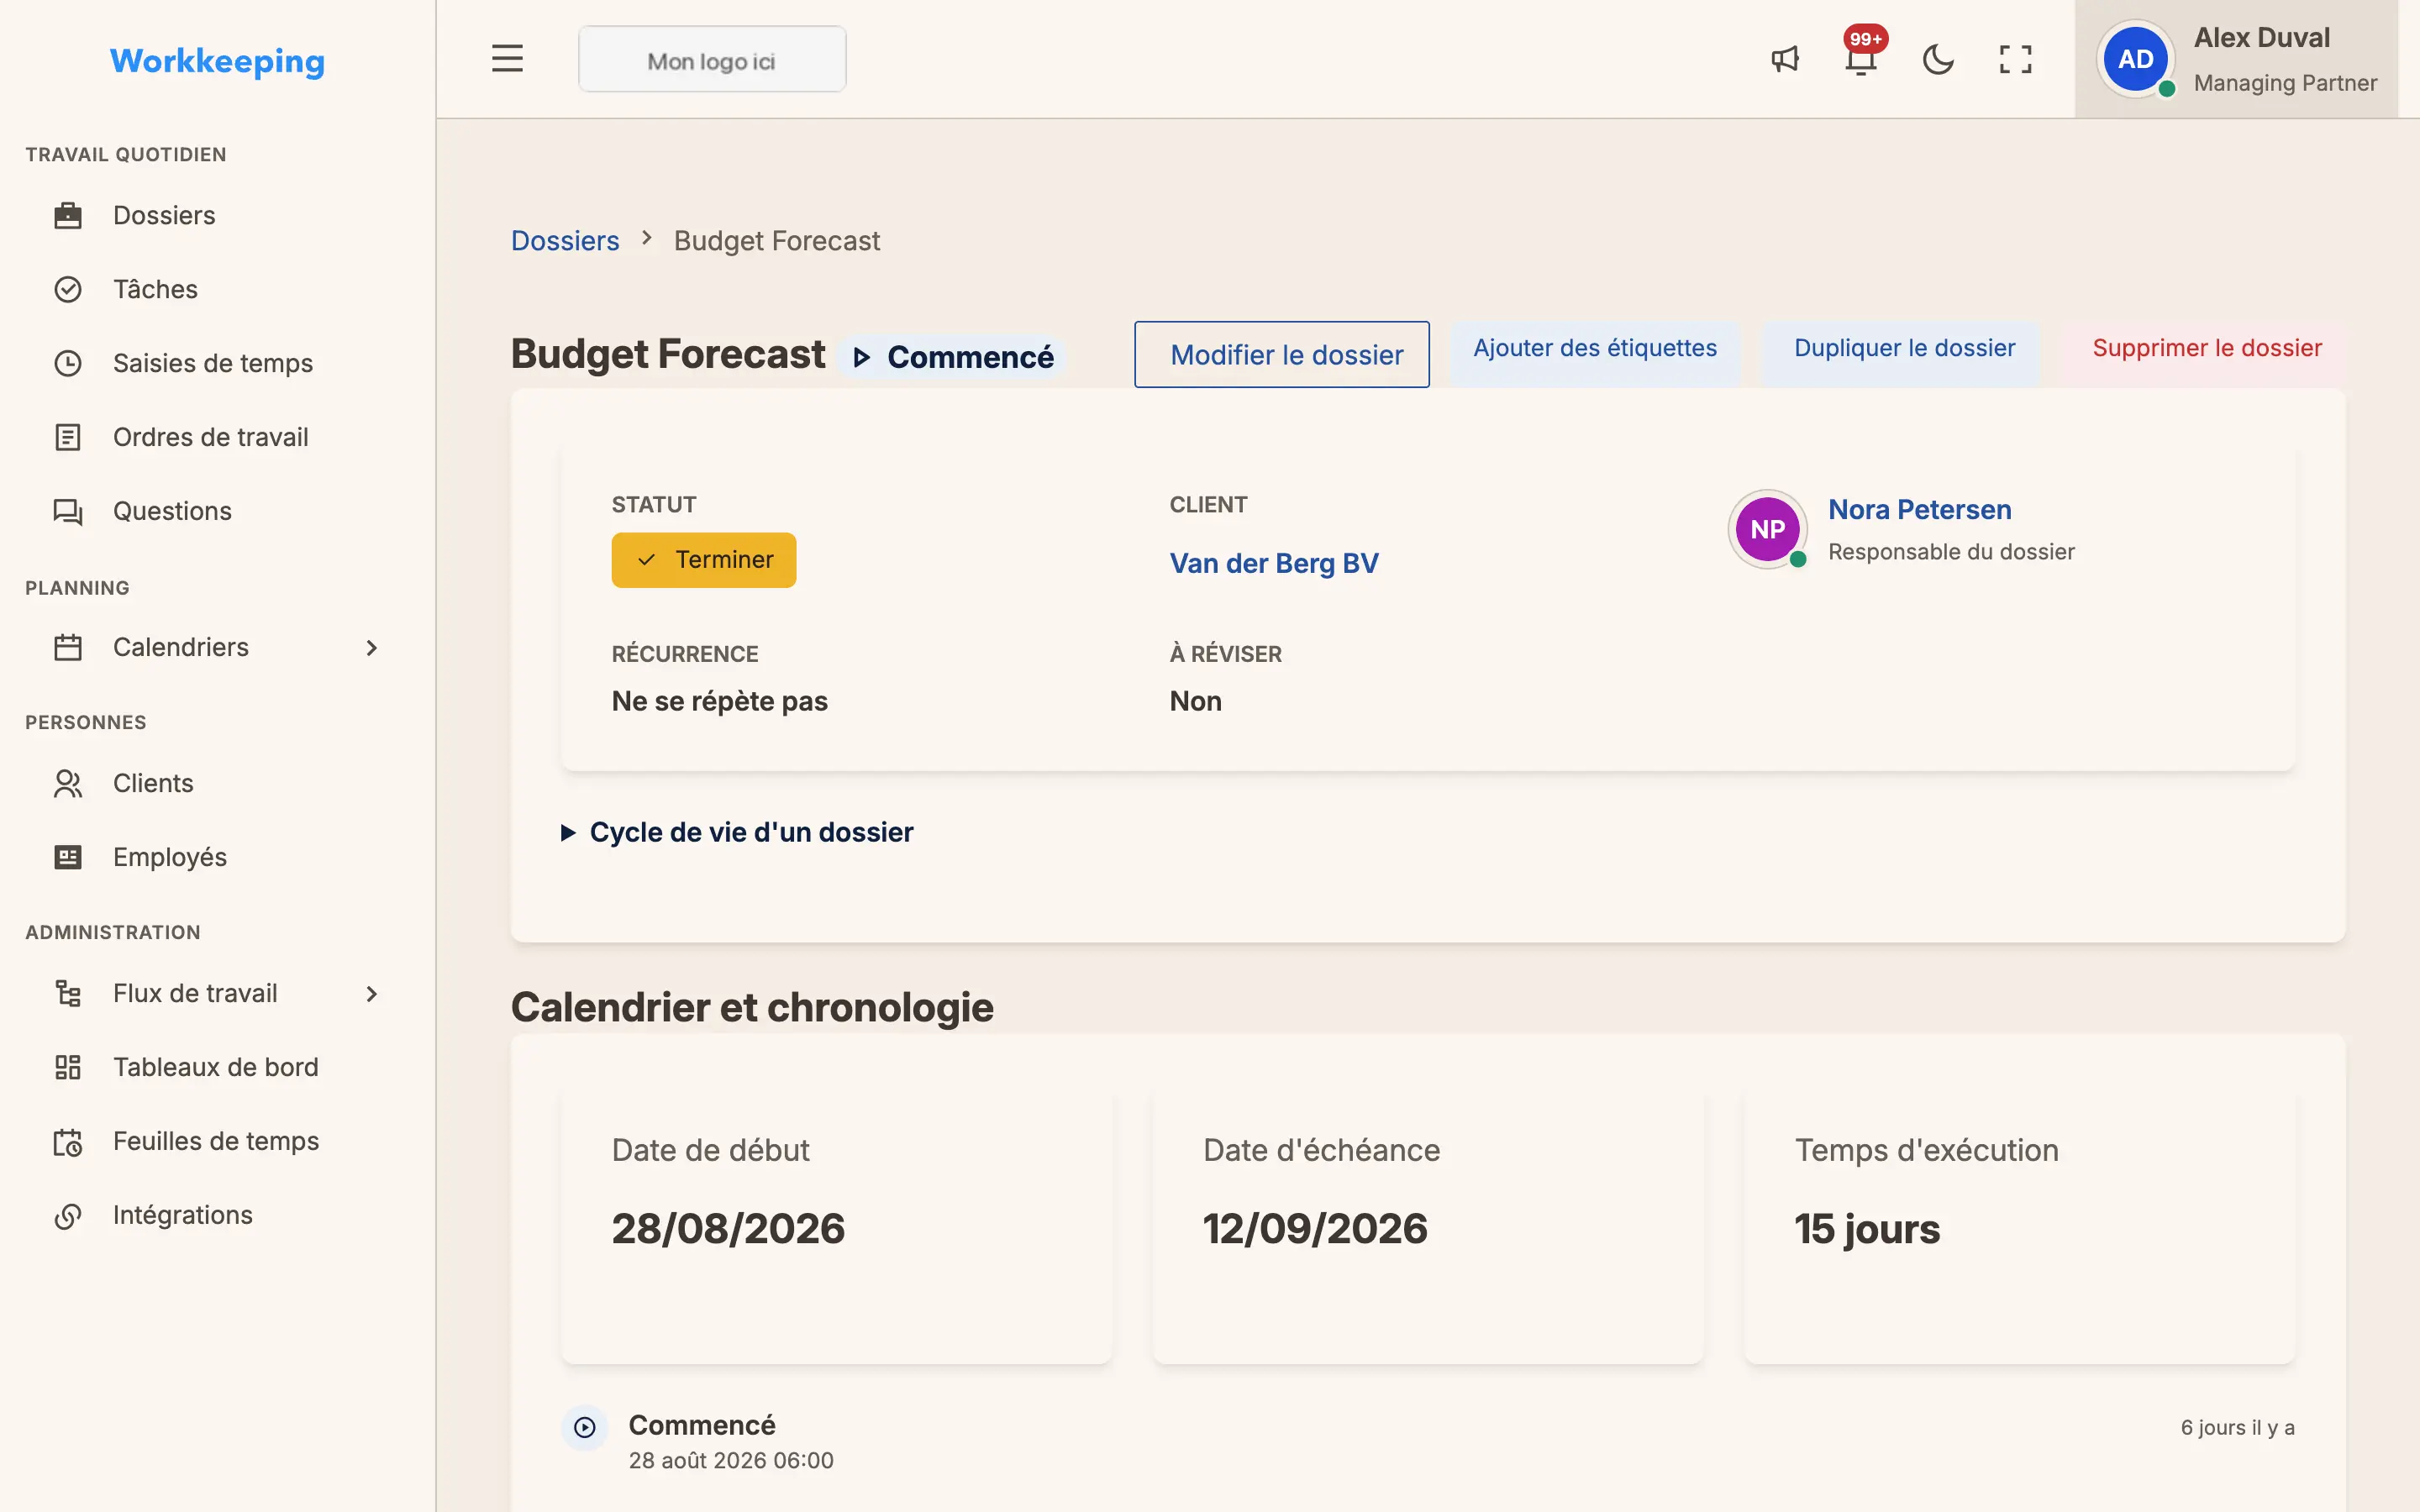Go to Ordres de travail
2420x1512 pixels.
[x=217, y=437]
